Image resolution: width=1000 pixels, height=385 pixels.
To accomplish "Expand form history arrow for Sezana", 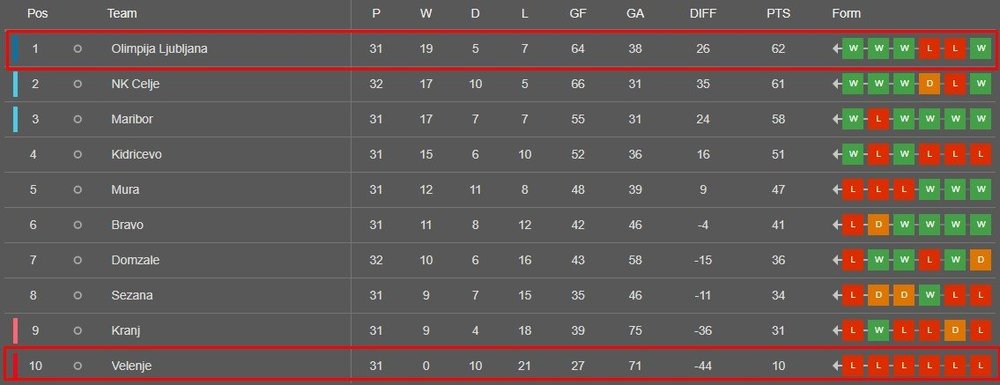I will [x=837, y=296].
